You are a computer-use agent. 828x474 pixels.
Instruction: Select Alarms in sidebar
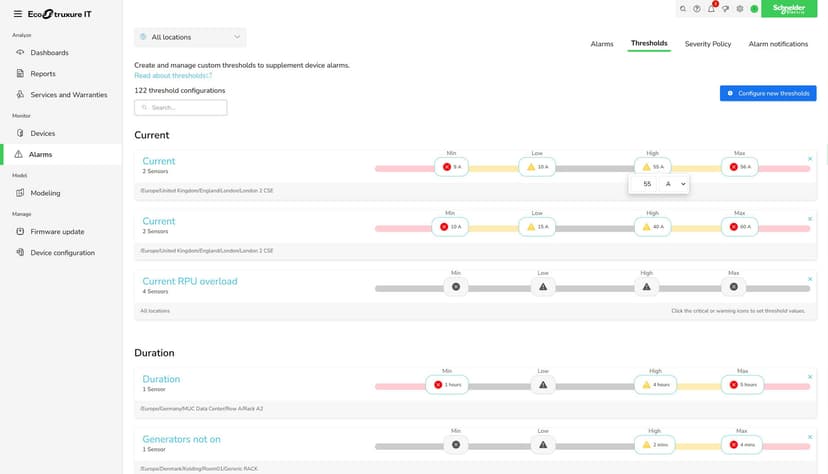40,155
